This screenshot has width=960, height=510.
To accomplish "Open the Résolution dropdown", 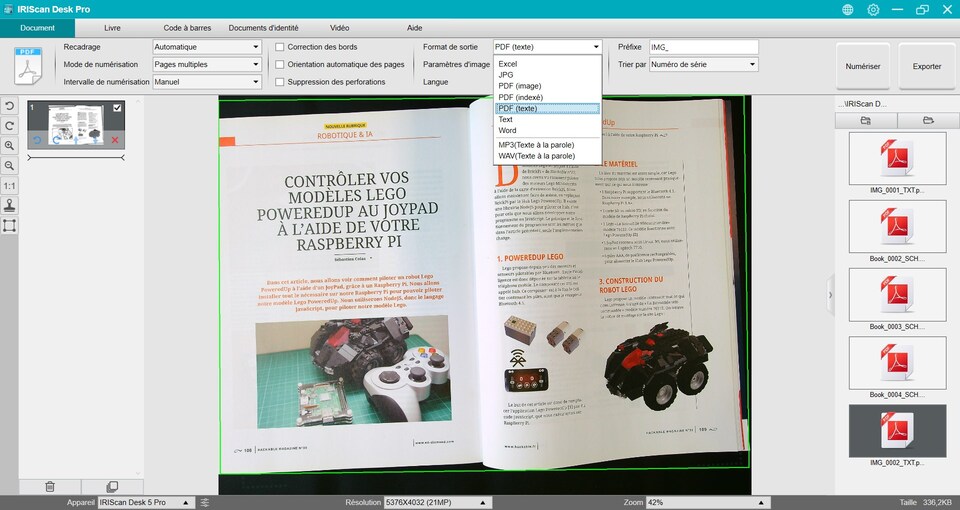I will pos(438,502).
